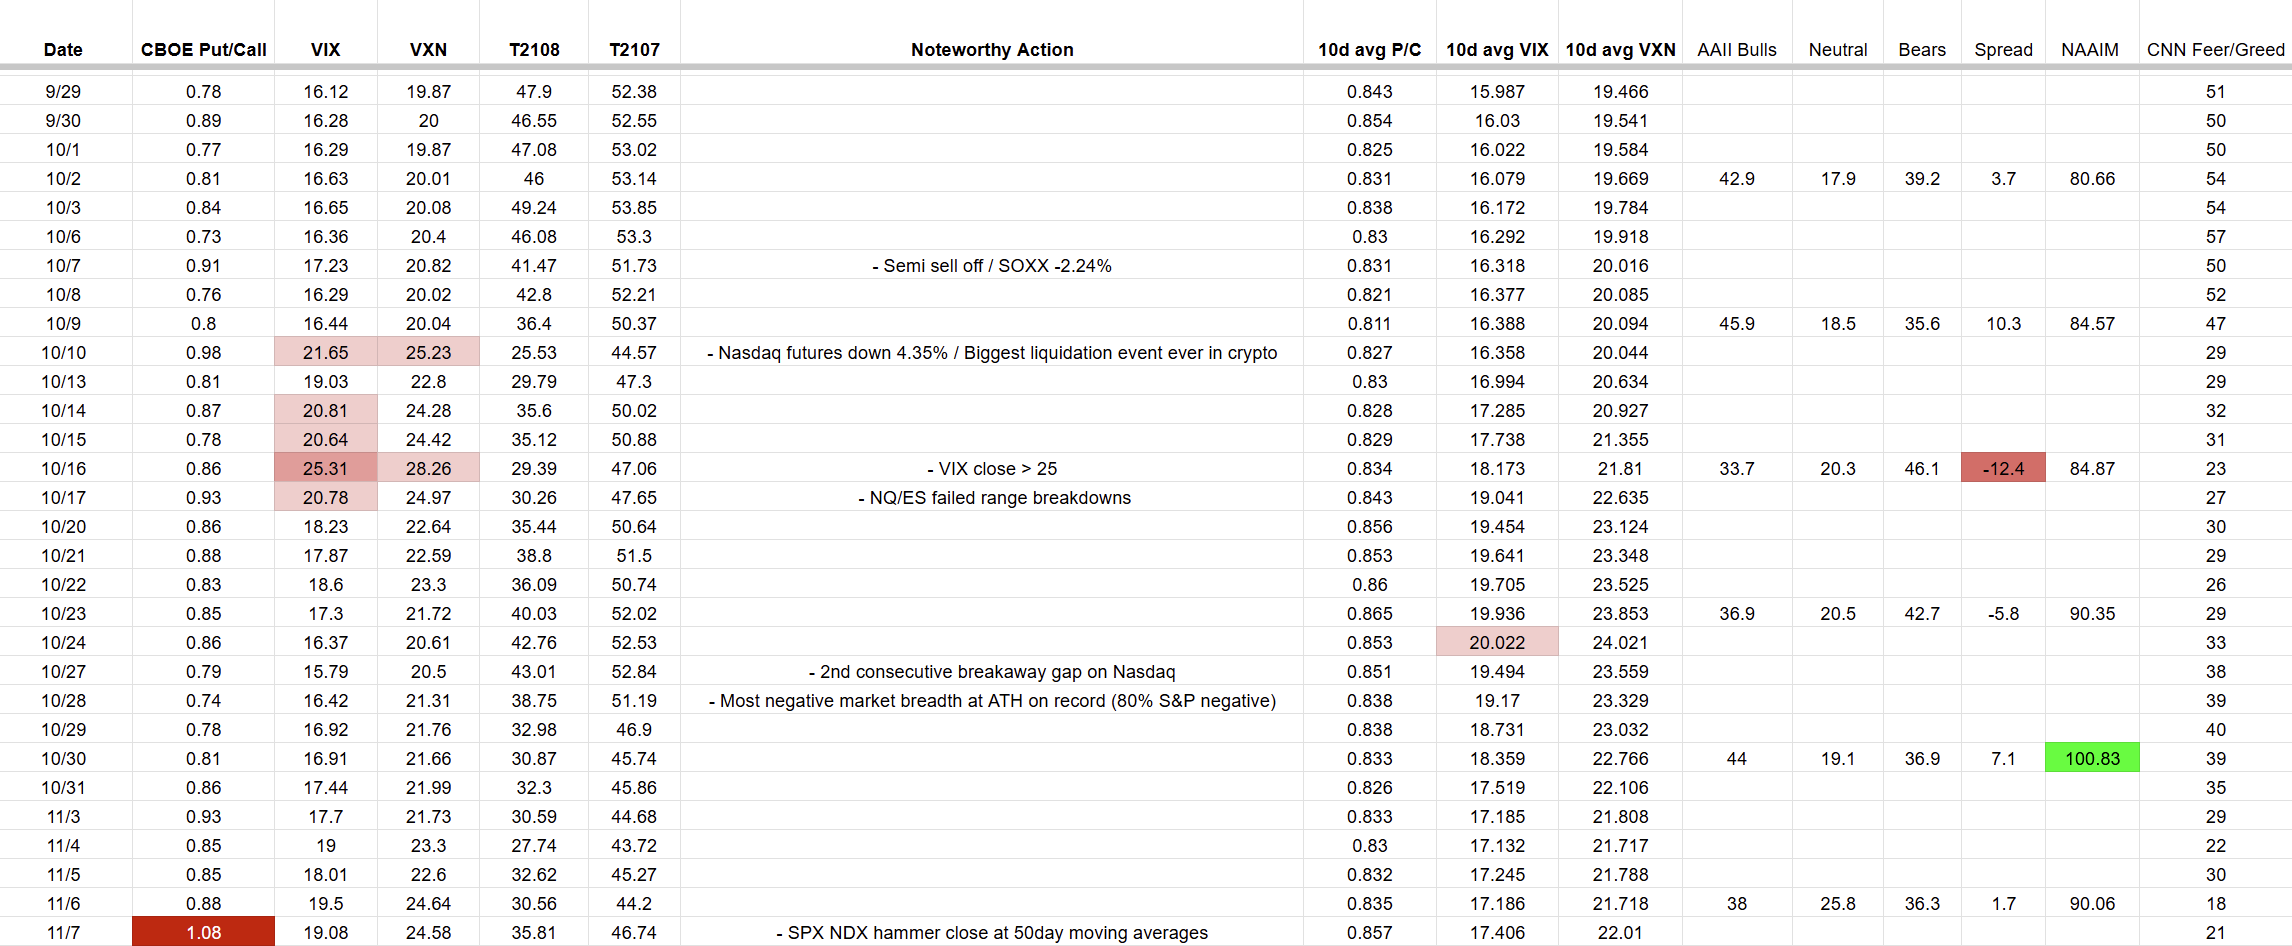Click the NAAIM column header
Screen dimensions: 2292x946
point(2090,50)
